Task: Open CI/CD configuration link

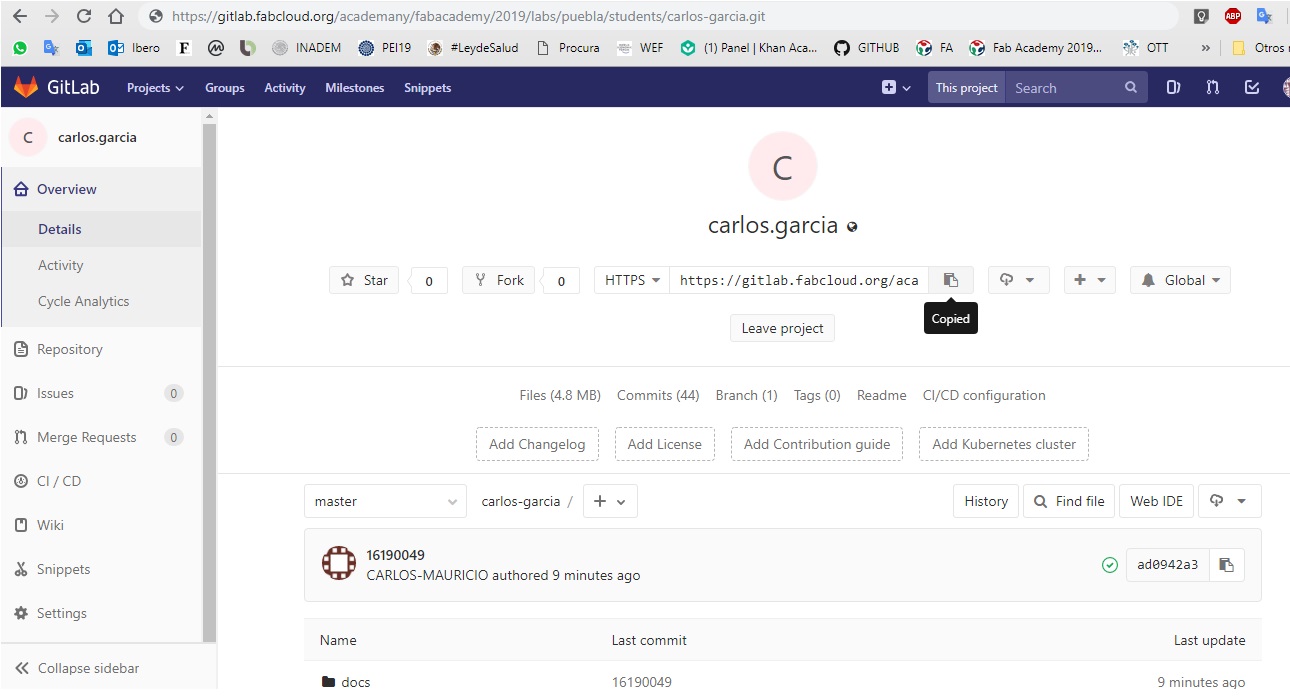Action: (984, 395)
